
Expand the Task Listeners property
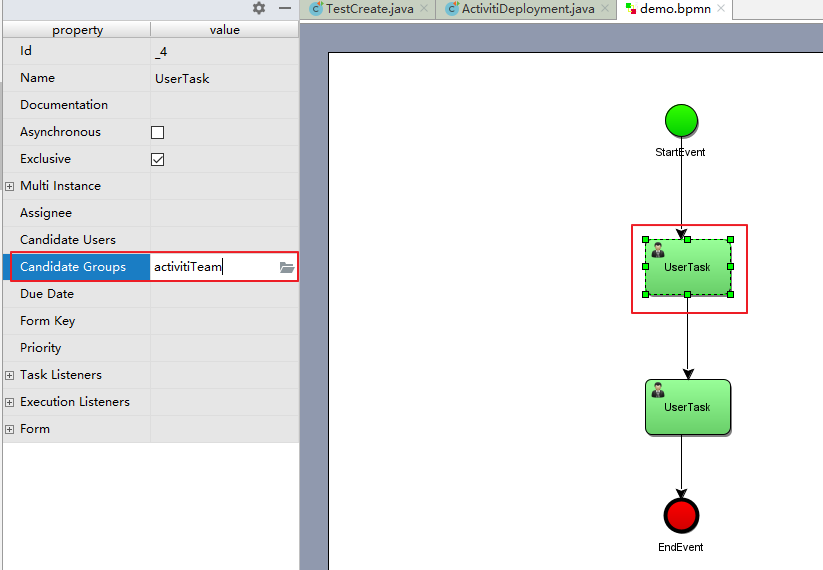pyautogui.click(x=9, y=375)
